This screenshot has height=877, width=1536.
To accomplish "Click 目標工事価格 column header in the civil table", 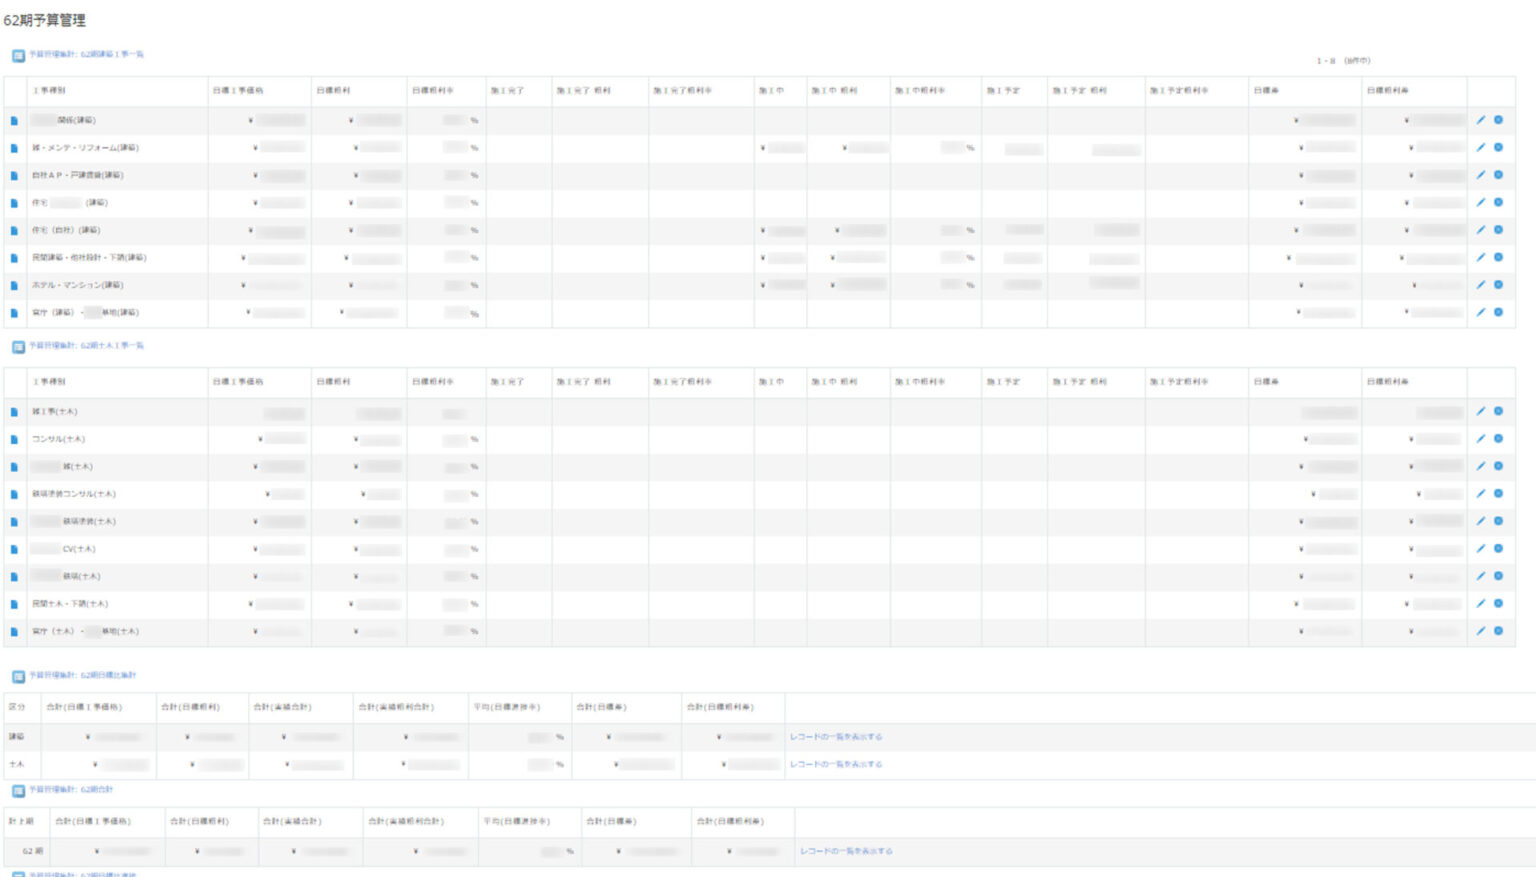I will (x=238, y=382).
